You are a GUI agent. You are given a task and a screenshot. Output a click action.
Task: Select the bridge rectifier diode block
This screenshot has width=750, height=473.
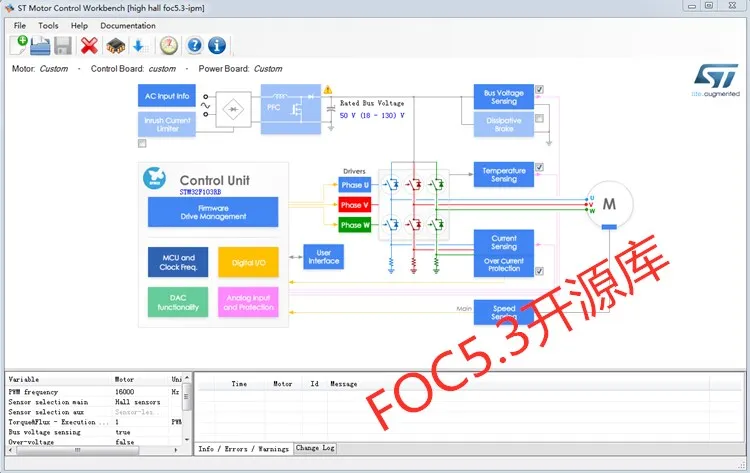[x=233, y=110]
